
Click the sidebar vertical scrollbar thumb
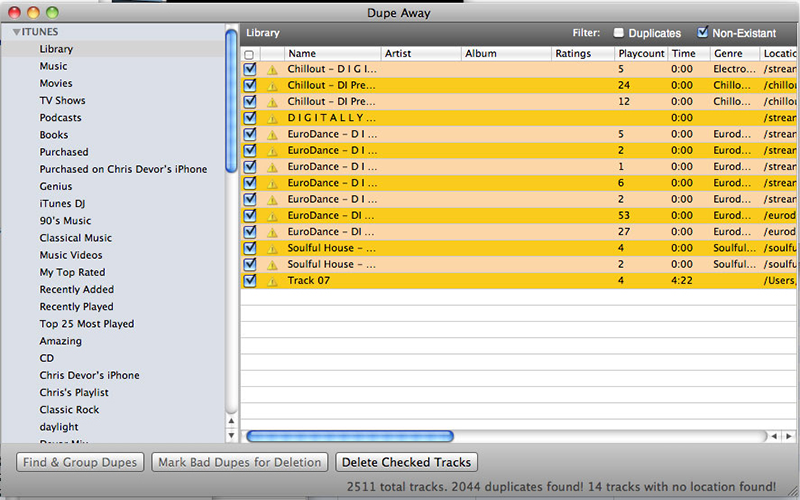point(231,101)
